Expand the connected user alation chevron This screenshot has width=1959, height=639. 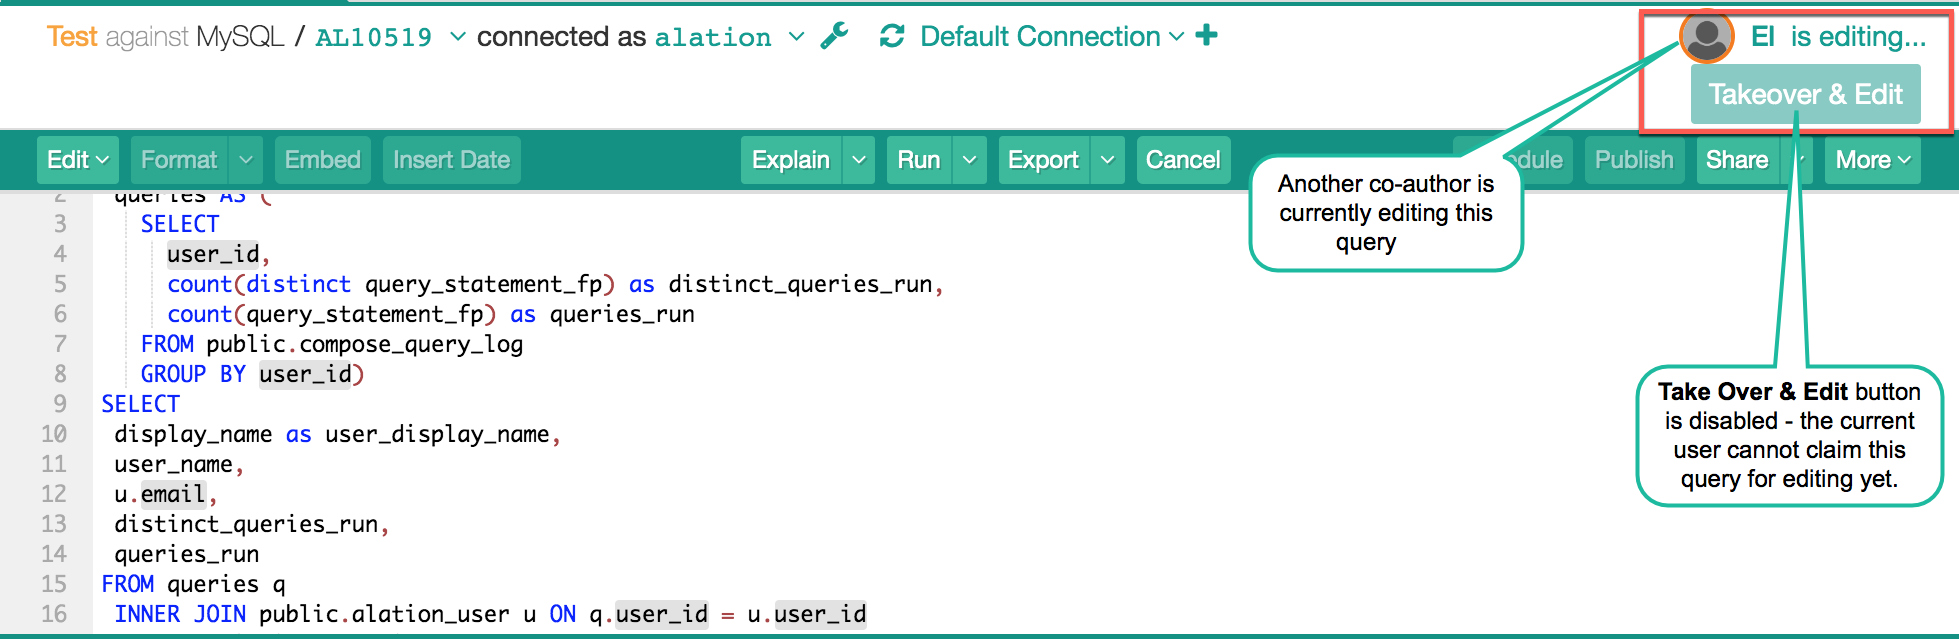pyautogui.click(x=796, y=37)
